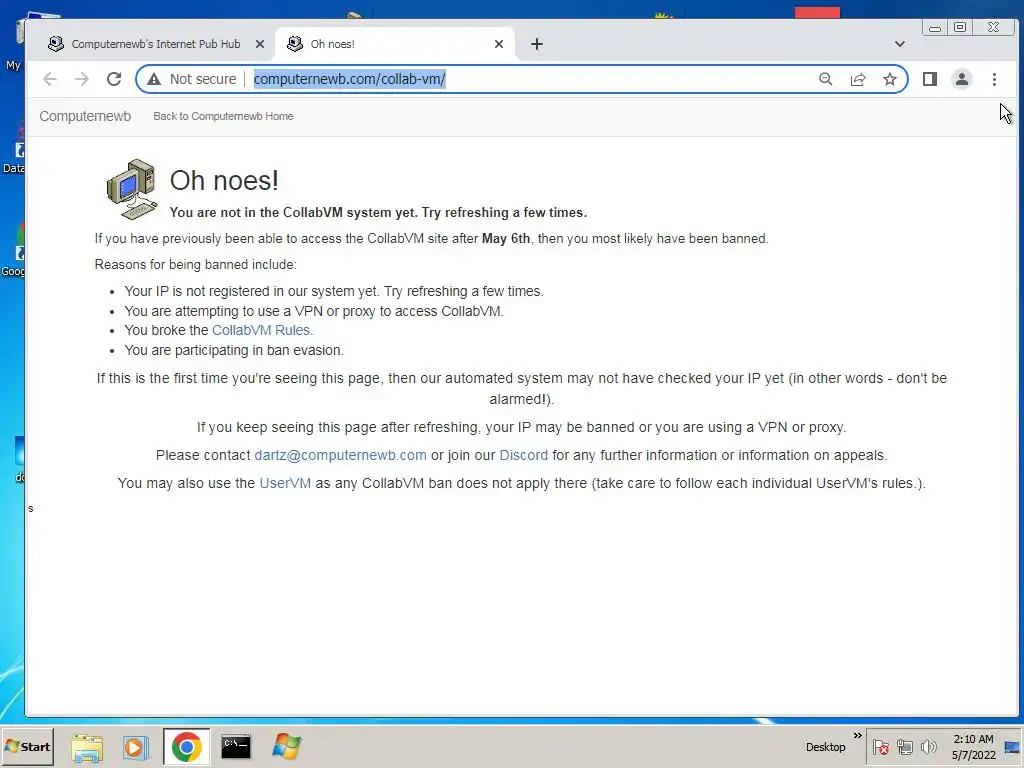Click the dartz@computernewb.com email link
1024x768 pixels.
(340, 455)
